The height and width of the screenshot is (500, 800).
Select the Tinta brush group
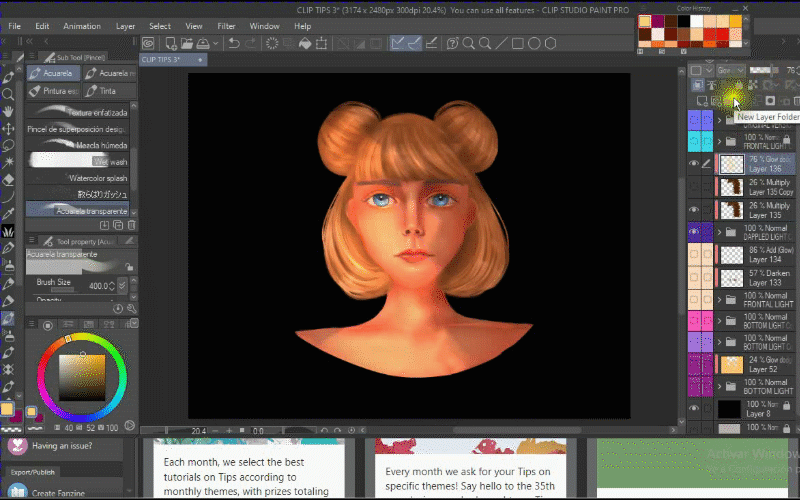(x=103, y=90)
